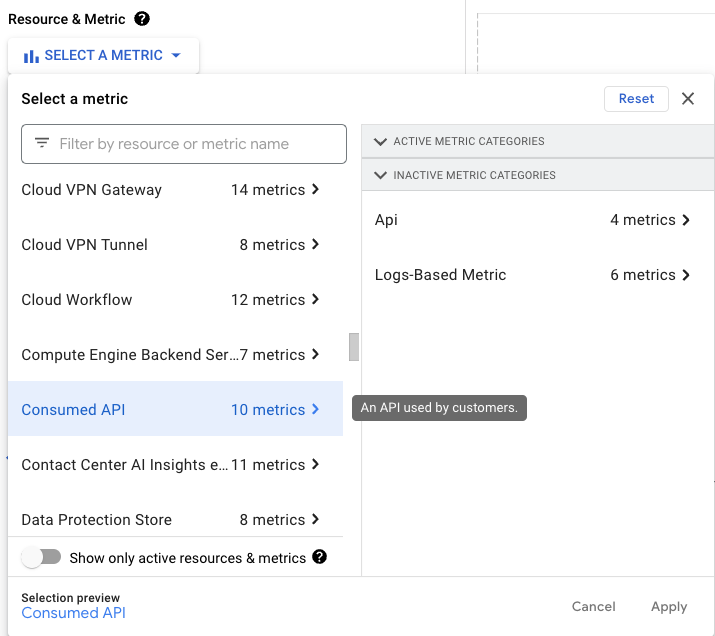This screenshot has height=636, width=715.
Task: Click the bar chart icon in Select a Metric
Action: pos(31,56)
